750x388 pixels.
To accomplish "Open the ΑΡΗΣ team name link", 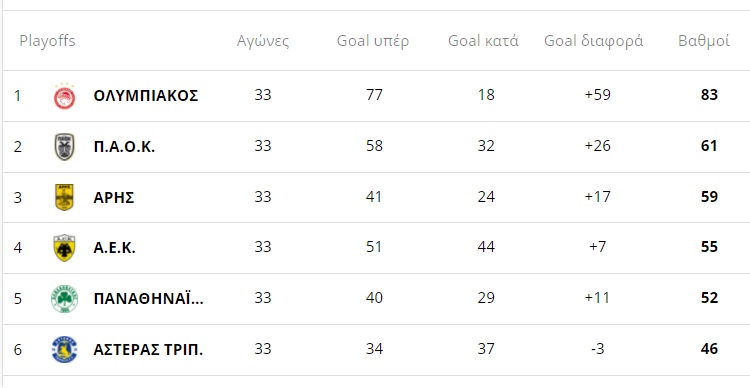I will tap(114, 197).
